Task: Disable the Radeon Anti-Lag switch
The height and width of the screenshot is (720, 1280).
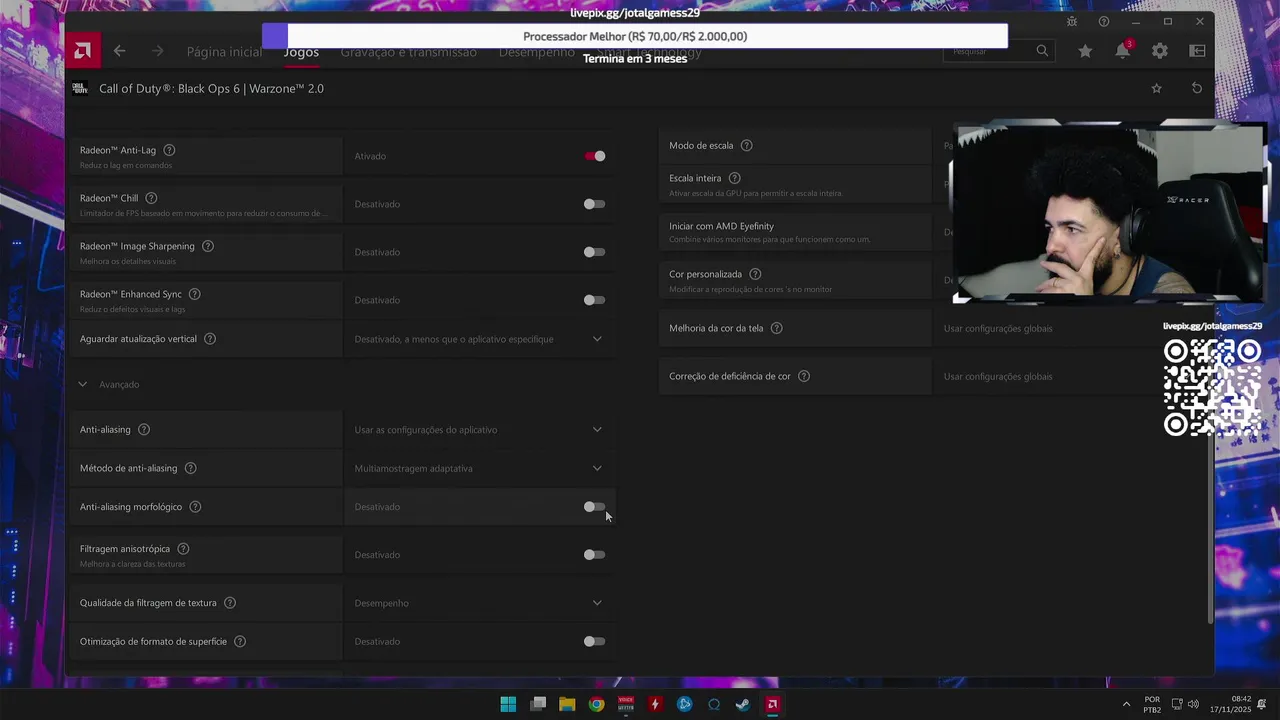Action: (x=595, y=156)
